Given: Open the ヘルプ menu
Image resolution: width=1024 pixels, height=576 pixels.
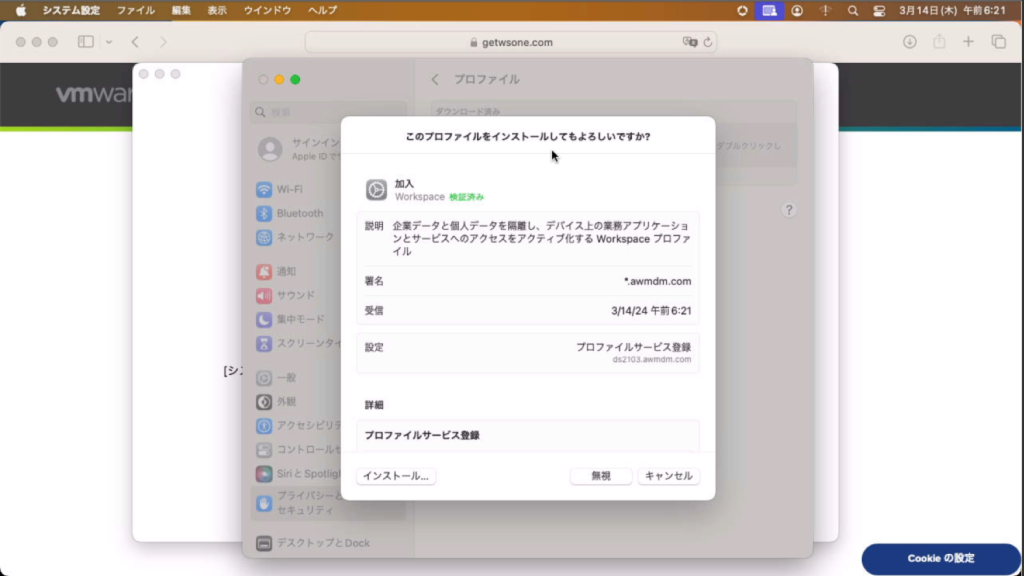Looking at the screenshot, I should pyautogui.click(x=323, y=10).
